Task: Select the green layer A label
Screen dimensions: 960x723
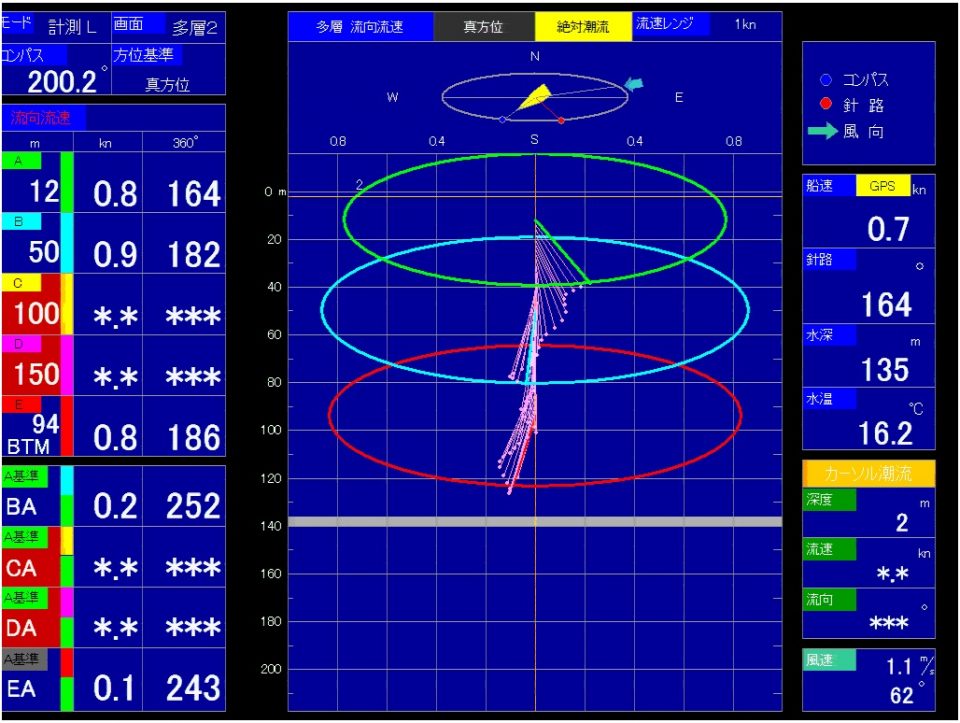Action: coord(21,161)
